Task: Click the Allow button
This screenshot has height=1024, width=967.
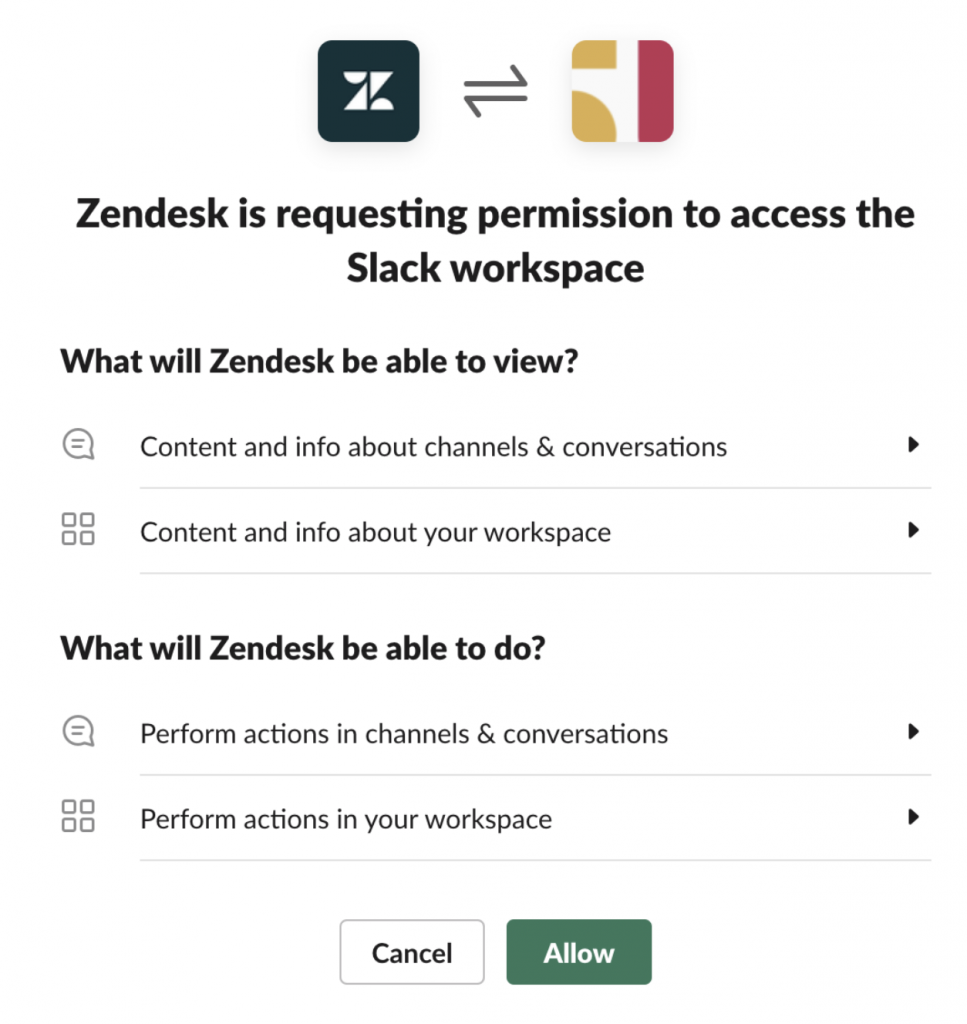Action: click(579, 952)
